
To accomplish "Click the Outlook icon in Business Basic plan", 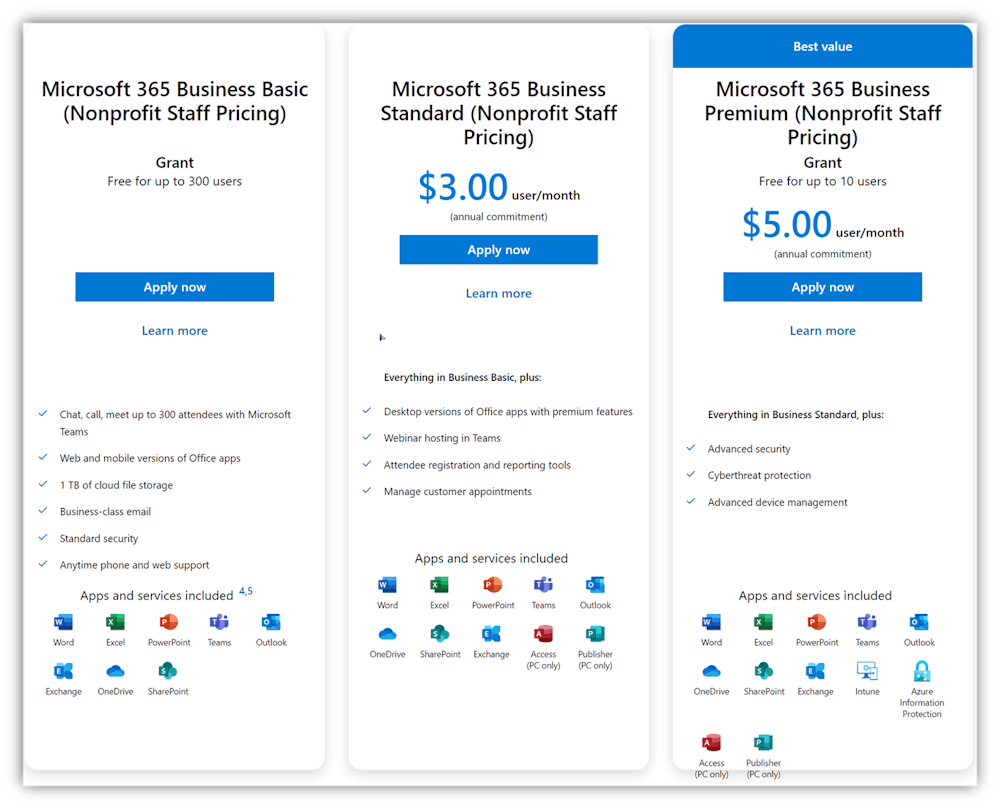I will (x=271, y=622).
